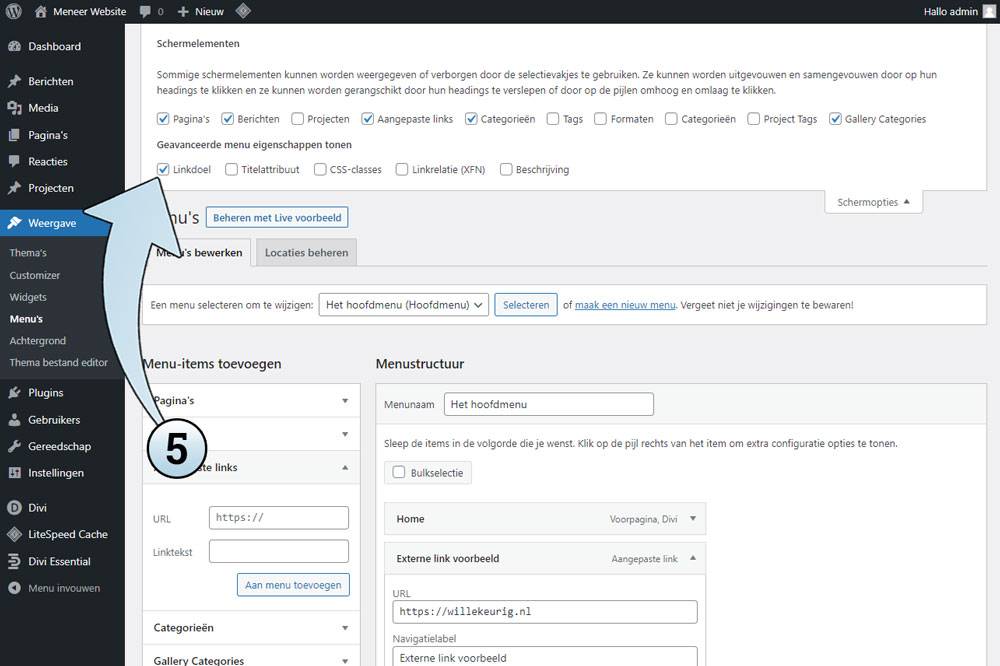Click the Menunaam text field

tap(548, 404)
